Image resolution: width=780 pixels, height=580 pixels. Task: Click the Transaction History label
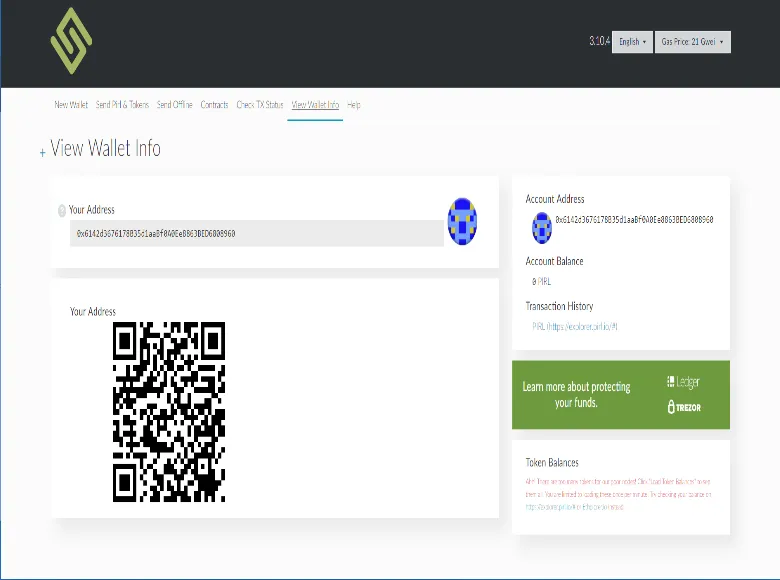tap(559, 306)
